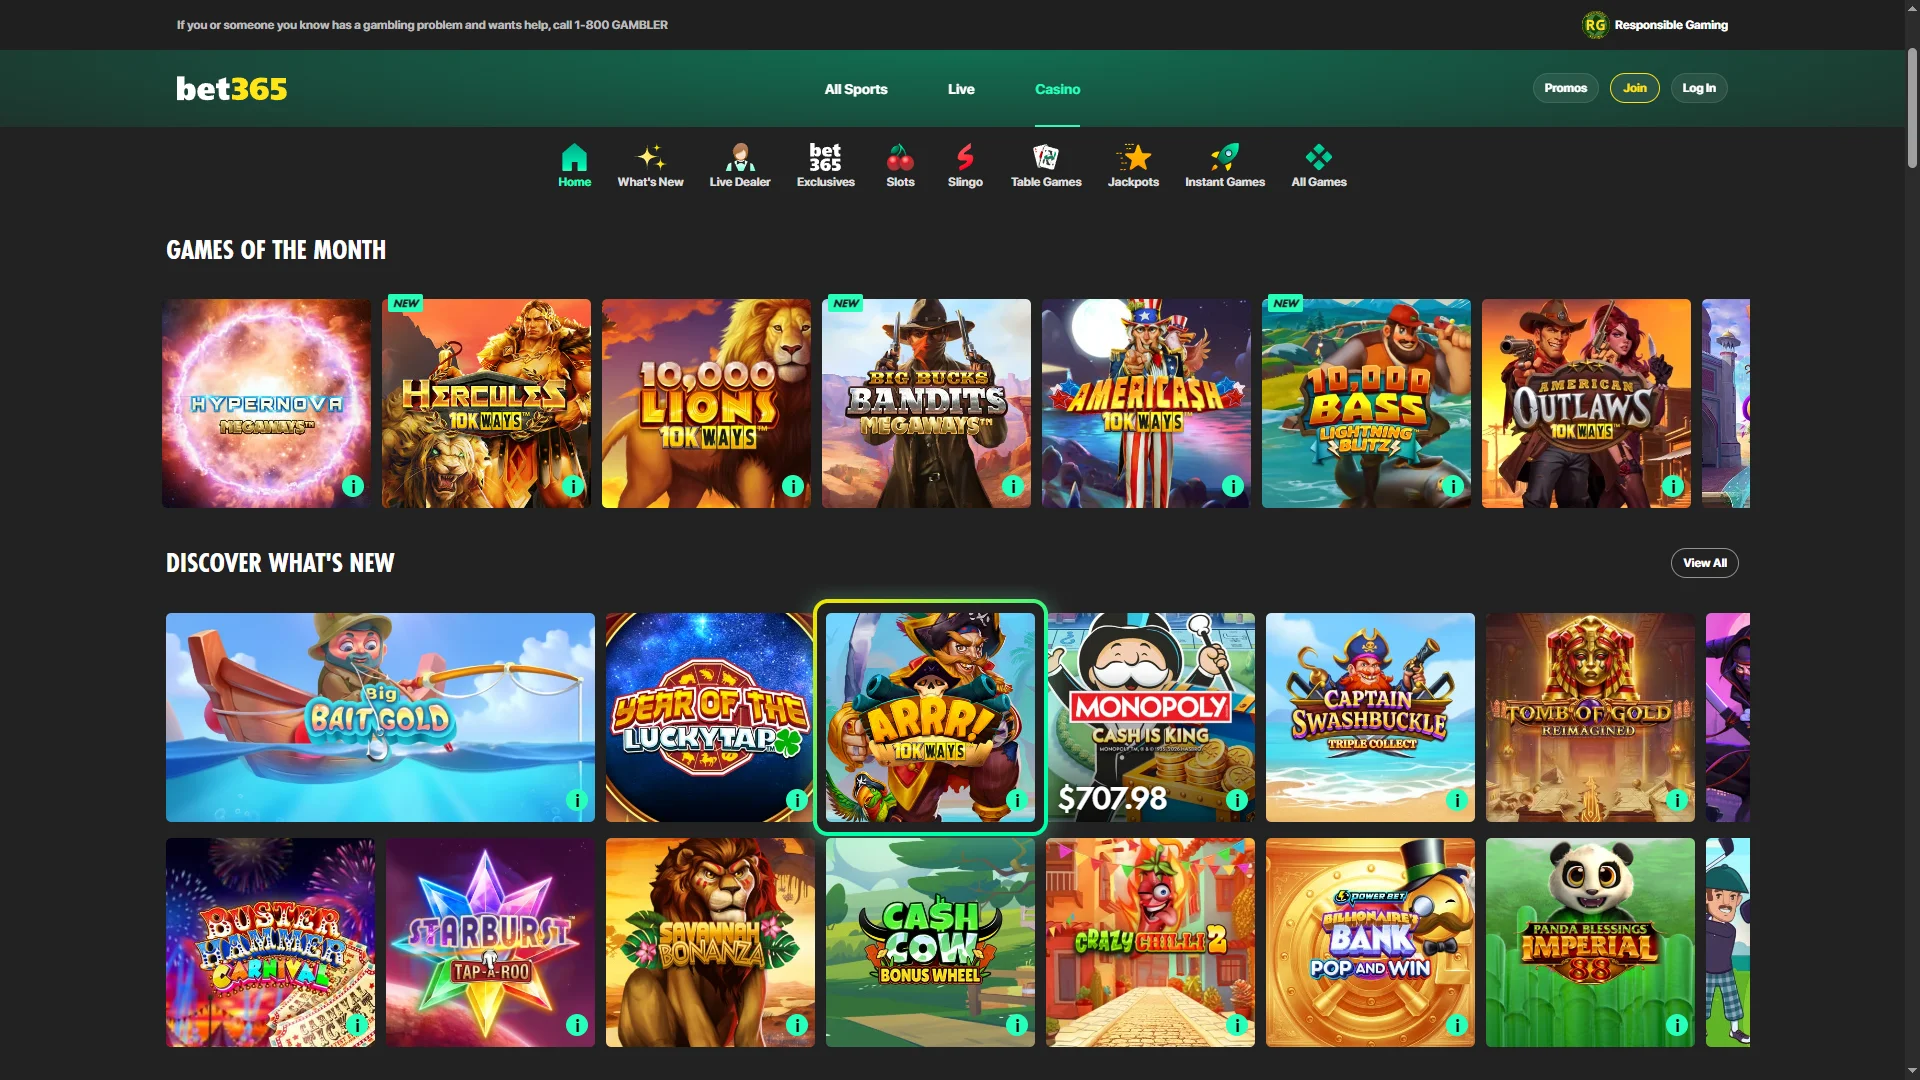1920x1080 pixels.
Task: Show info for Big Bucks Bandits
Action: click(x=1013, y=486)
